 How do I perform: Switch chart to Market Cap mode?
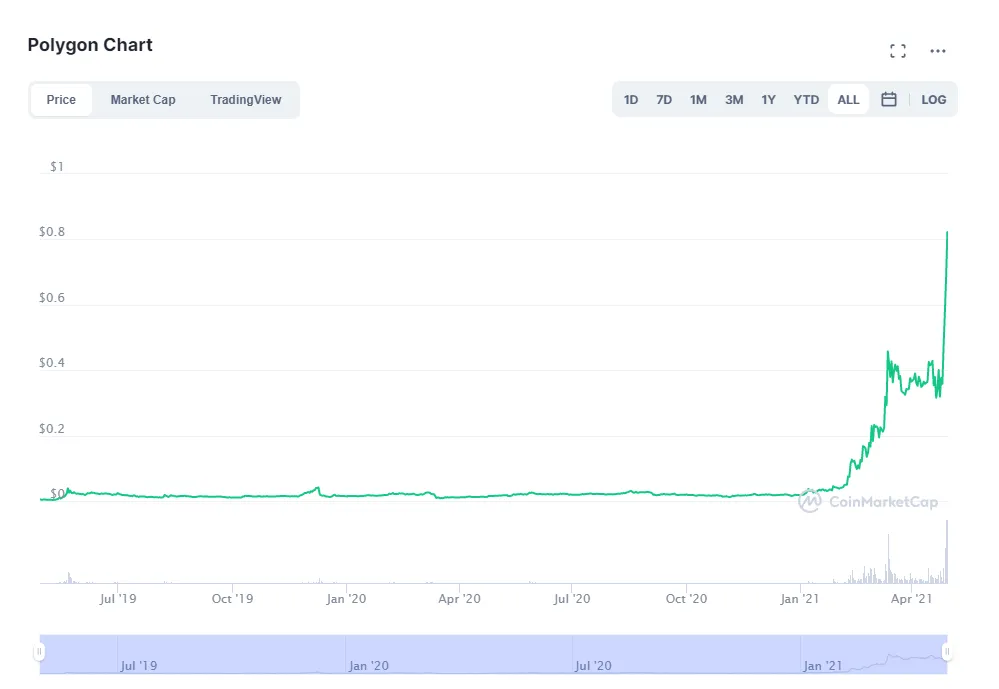[x=142, y=99]
